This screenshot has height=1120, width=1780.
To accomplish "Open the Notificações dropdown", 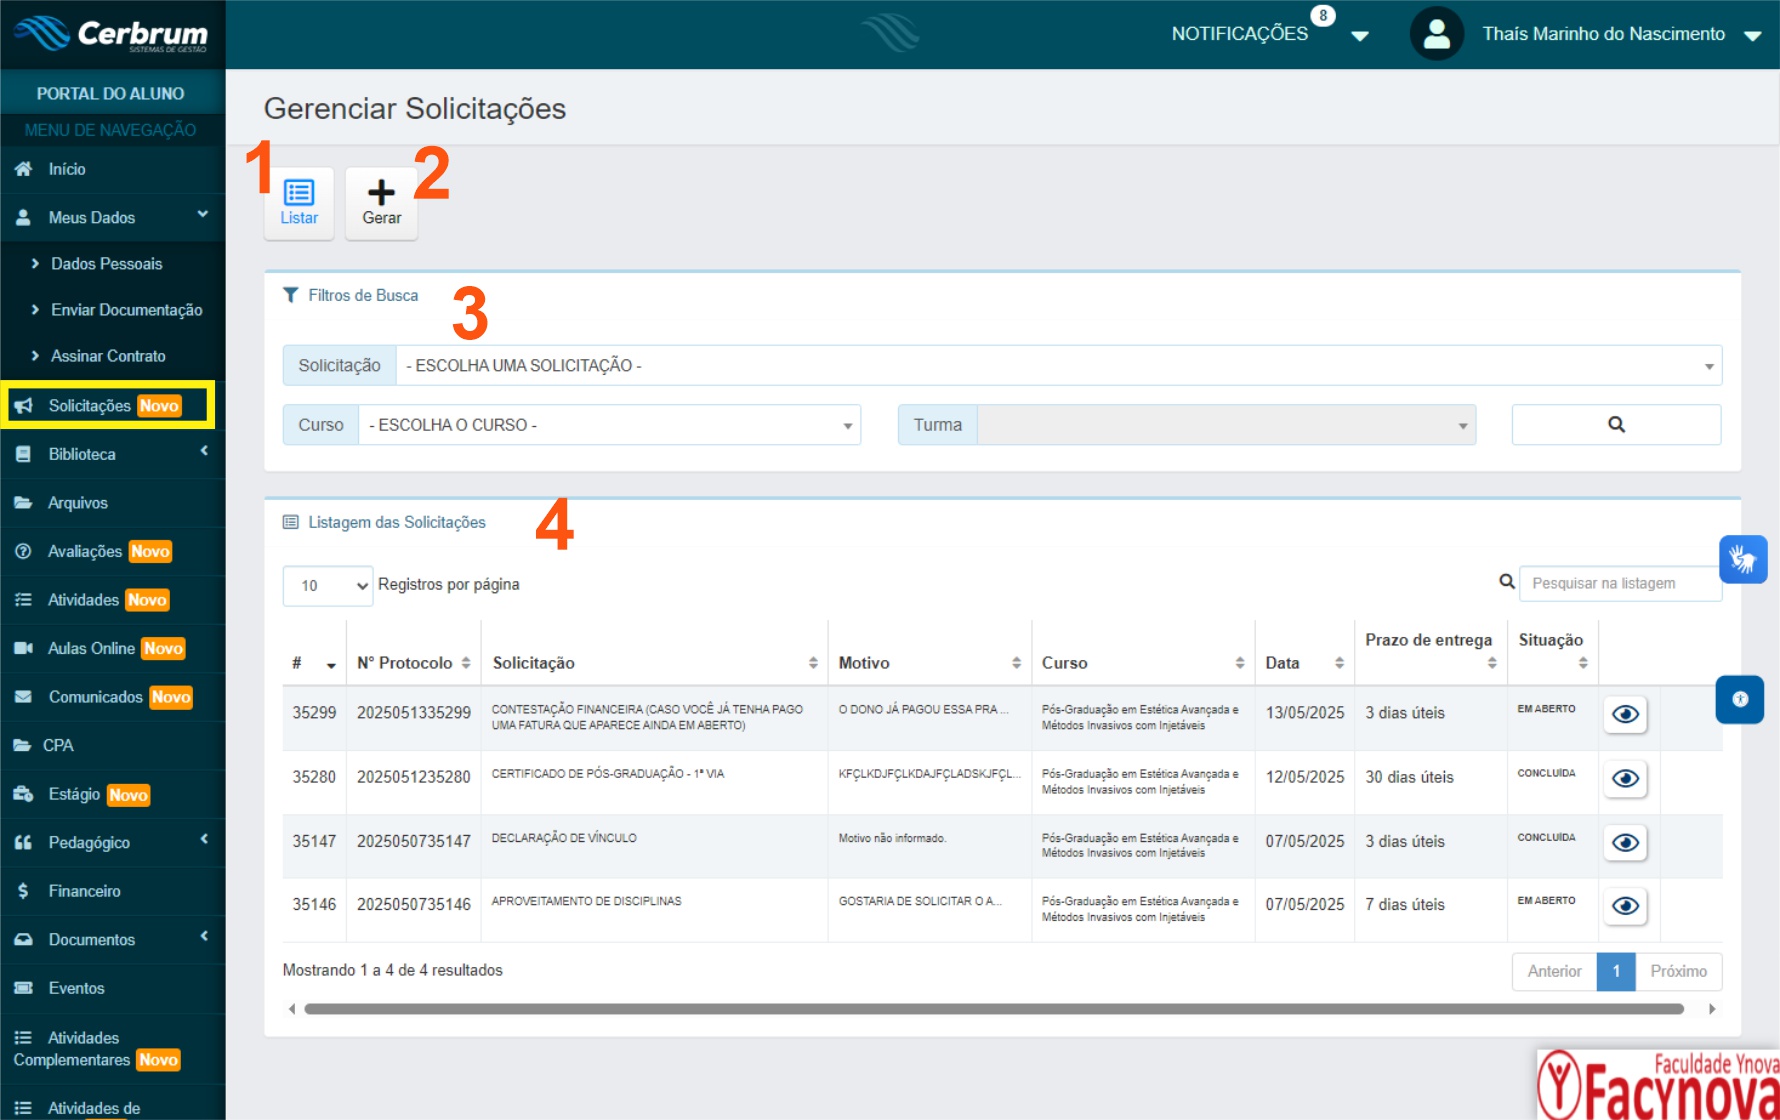I will point(1269,34).
